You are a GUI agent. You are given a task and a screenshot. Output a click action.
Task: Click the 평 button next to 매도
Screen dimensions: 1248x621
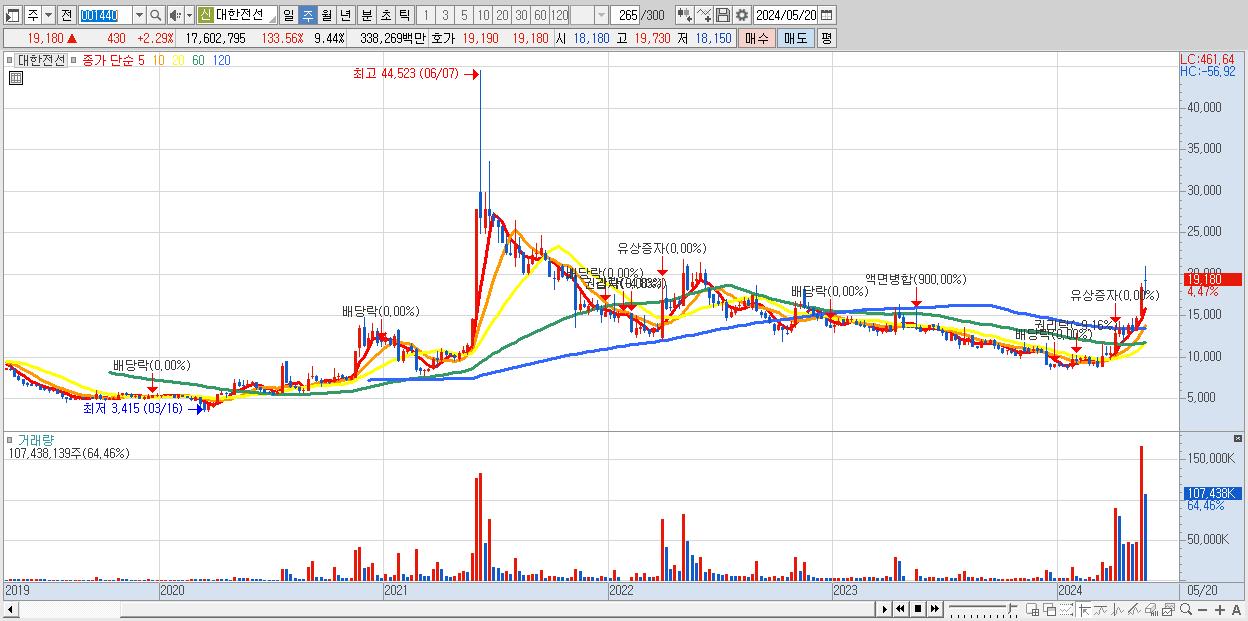click(x=826, y=38)
